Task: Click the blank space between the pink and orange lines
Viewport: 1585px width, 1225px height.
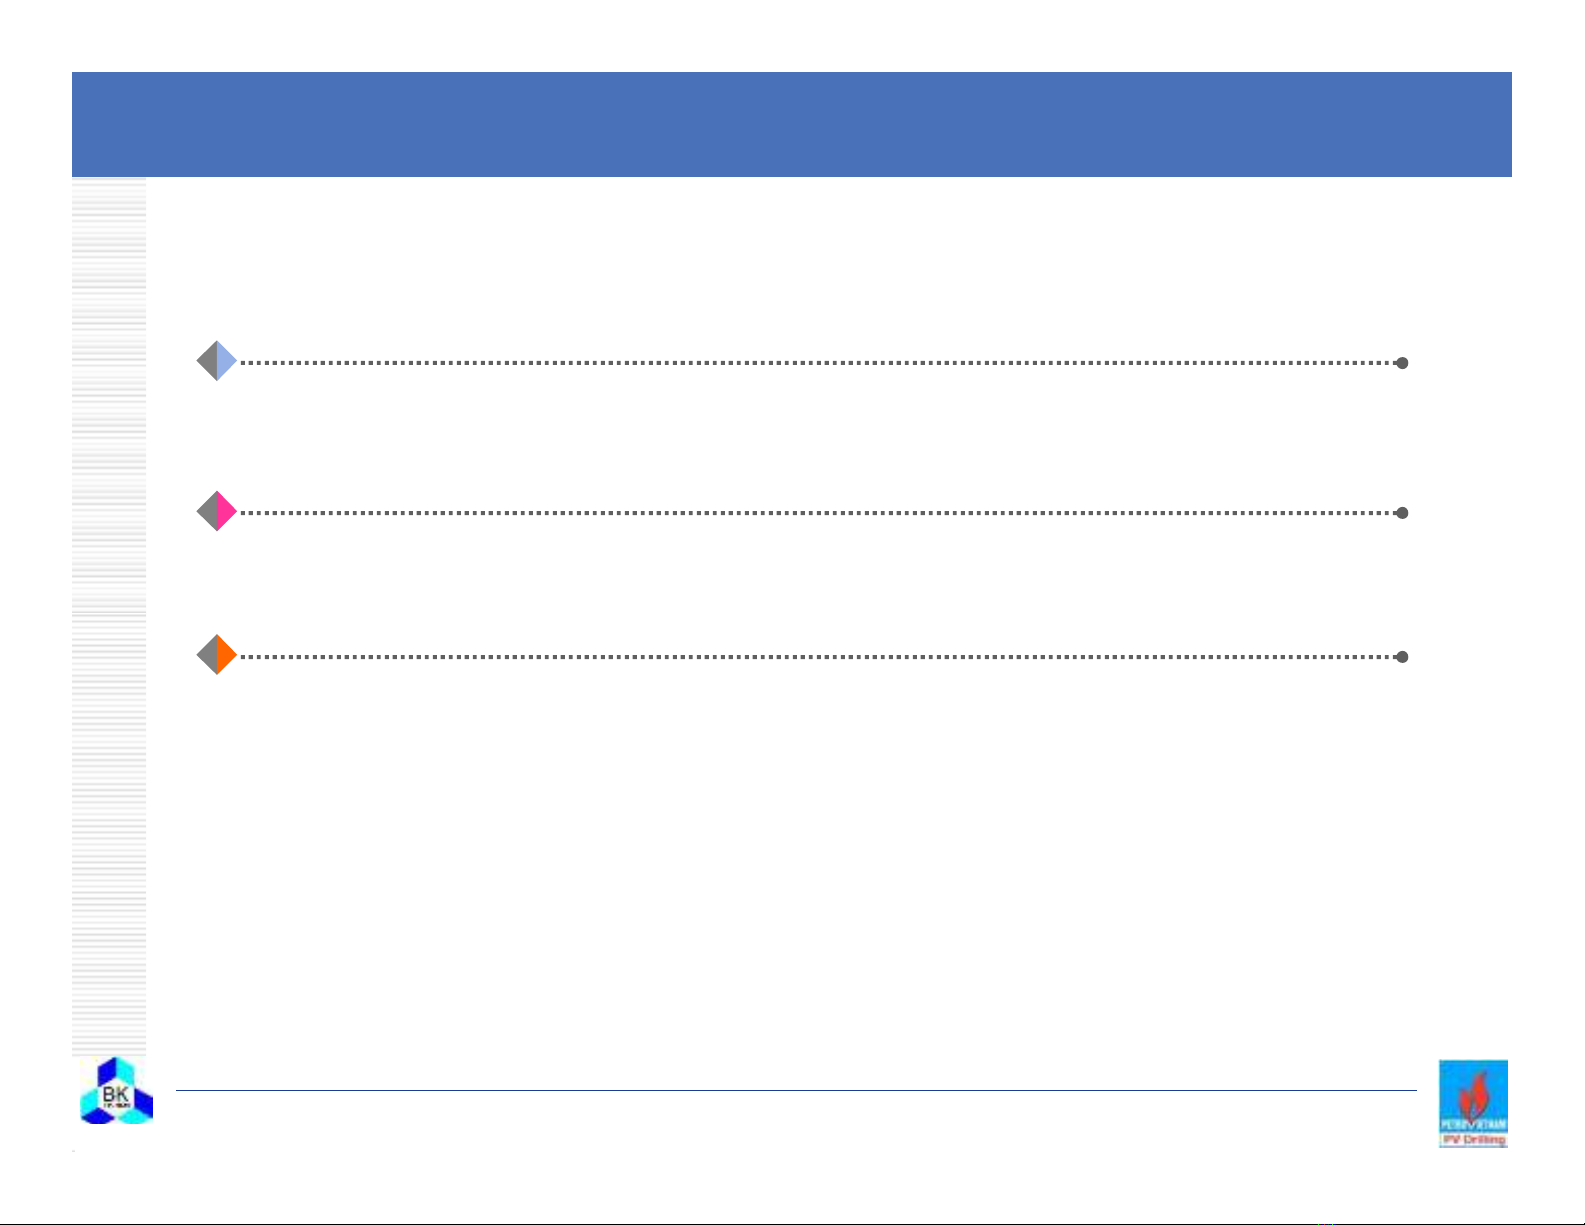Action: click(800, 585)
